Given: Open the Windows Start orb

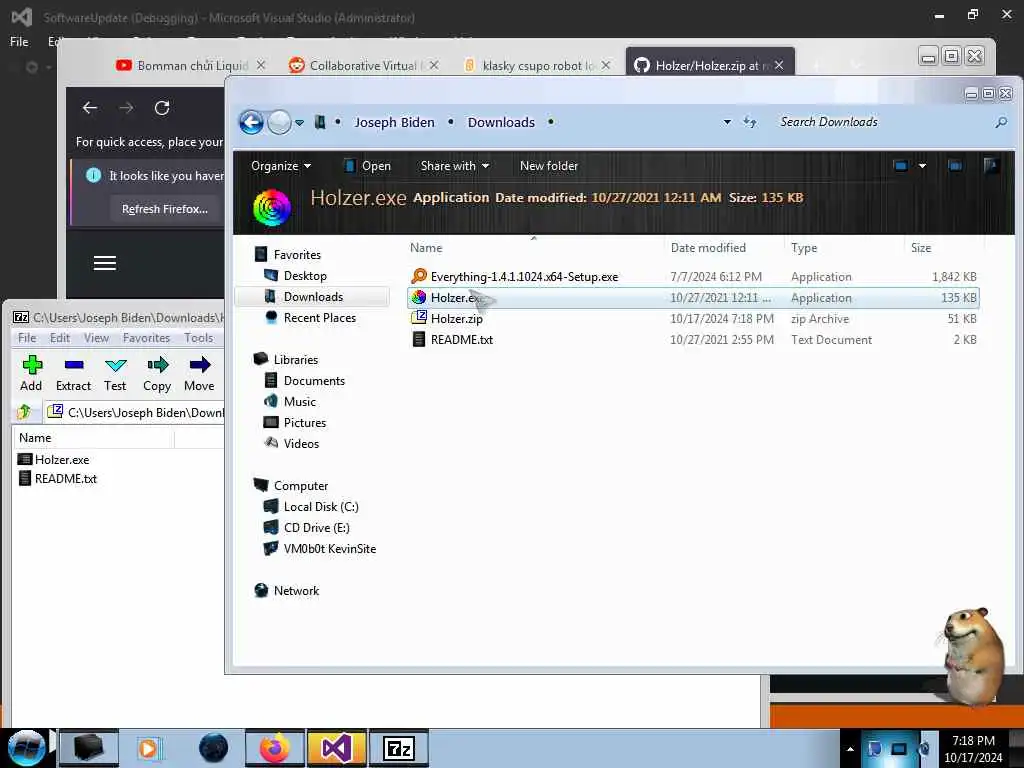Looking at the screenshot, I should tap(26, 748).
